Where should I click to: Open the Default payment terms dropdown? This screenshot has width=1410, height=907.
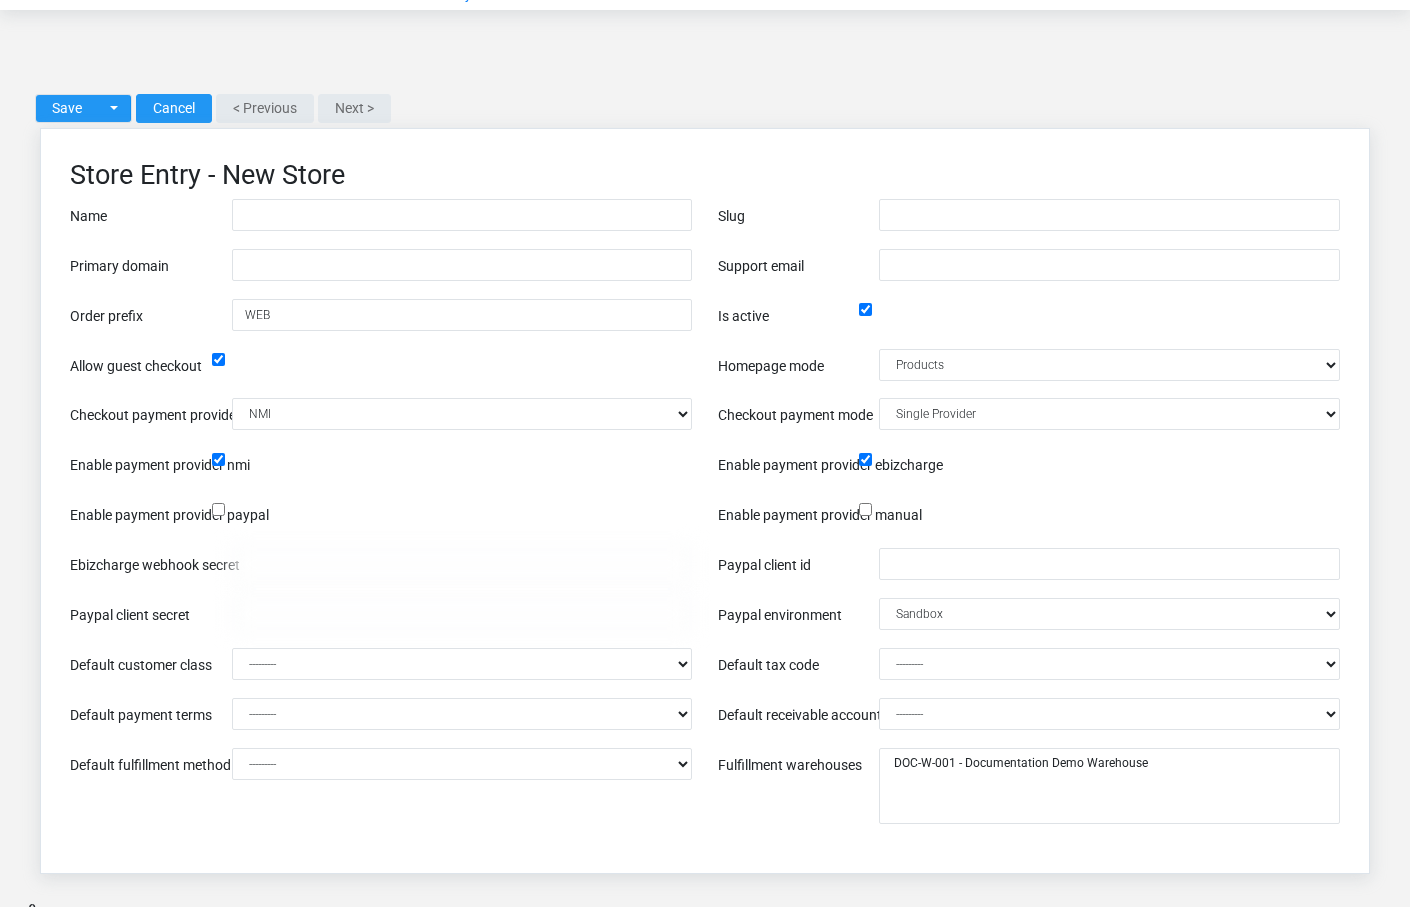click(462, 714)
